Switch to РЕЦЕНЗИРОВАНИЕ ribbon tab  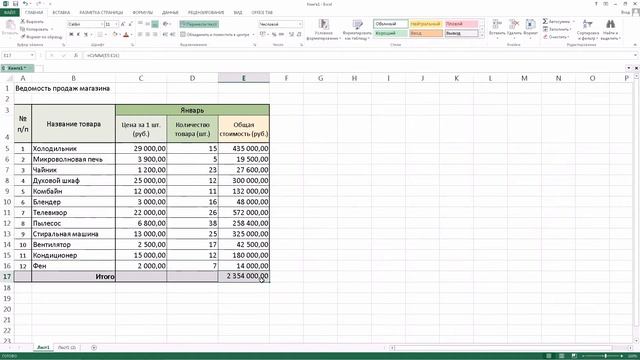point(206,12)
